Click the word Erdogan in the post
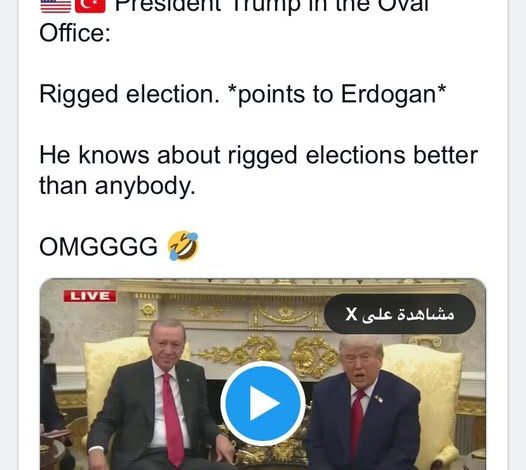The height and width of the screenshot is (470, 526). pos(388,94)
